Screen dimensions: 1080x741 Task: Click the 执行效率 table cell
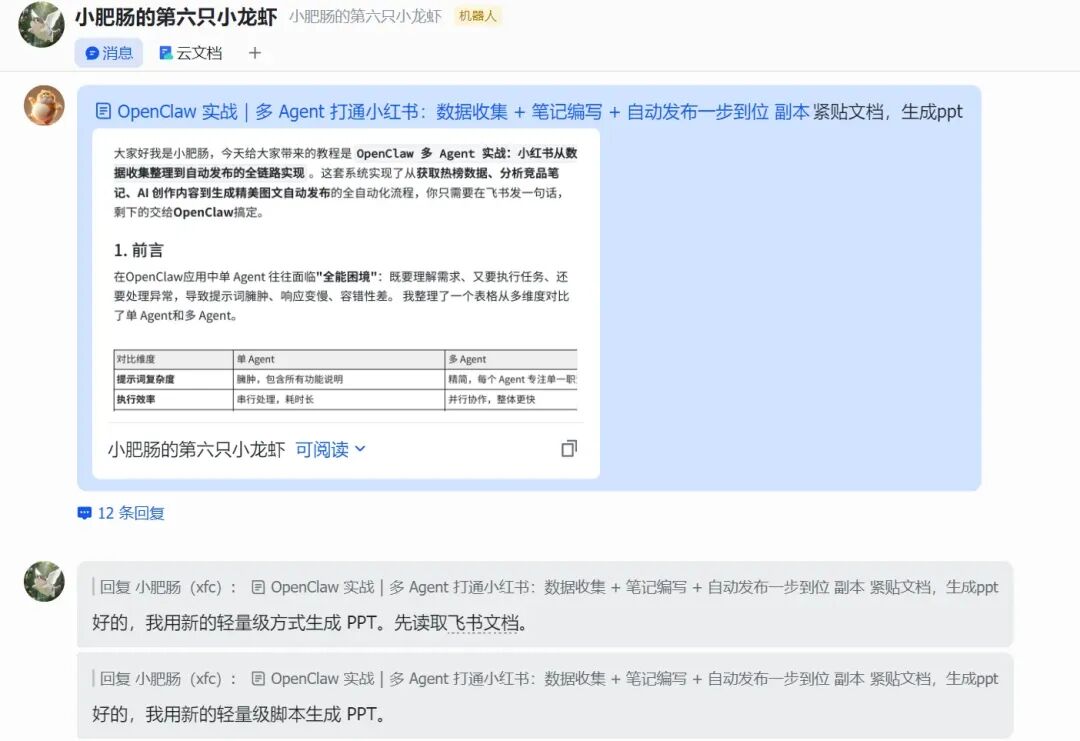(x=174, y=399)
